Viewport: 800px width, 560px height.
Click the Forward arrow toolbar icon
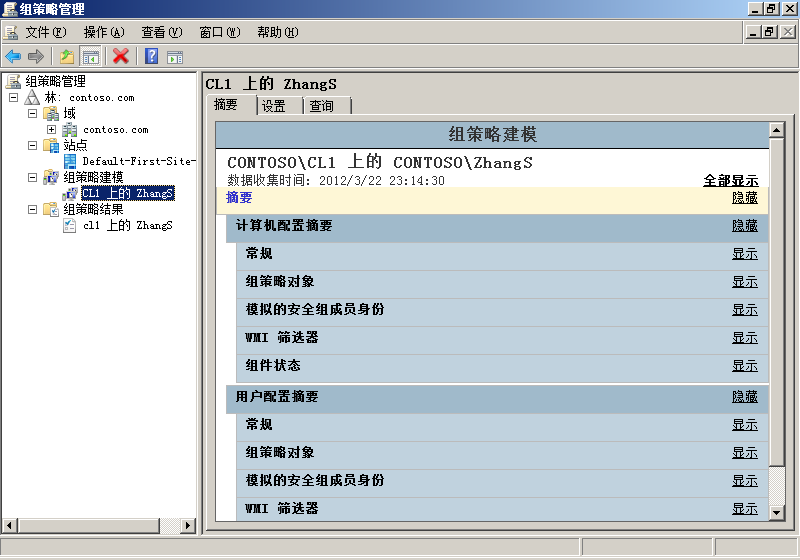click(36, 56)
